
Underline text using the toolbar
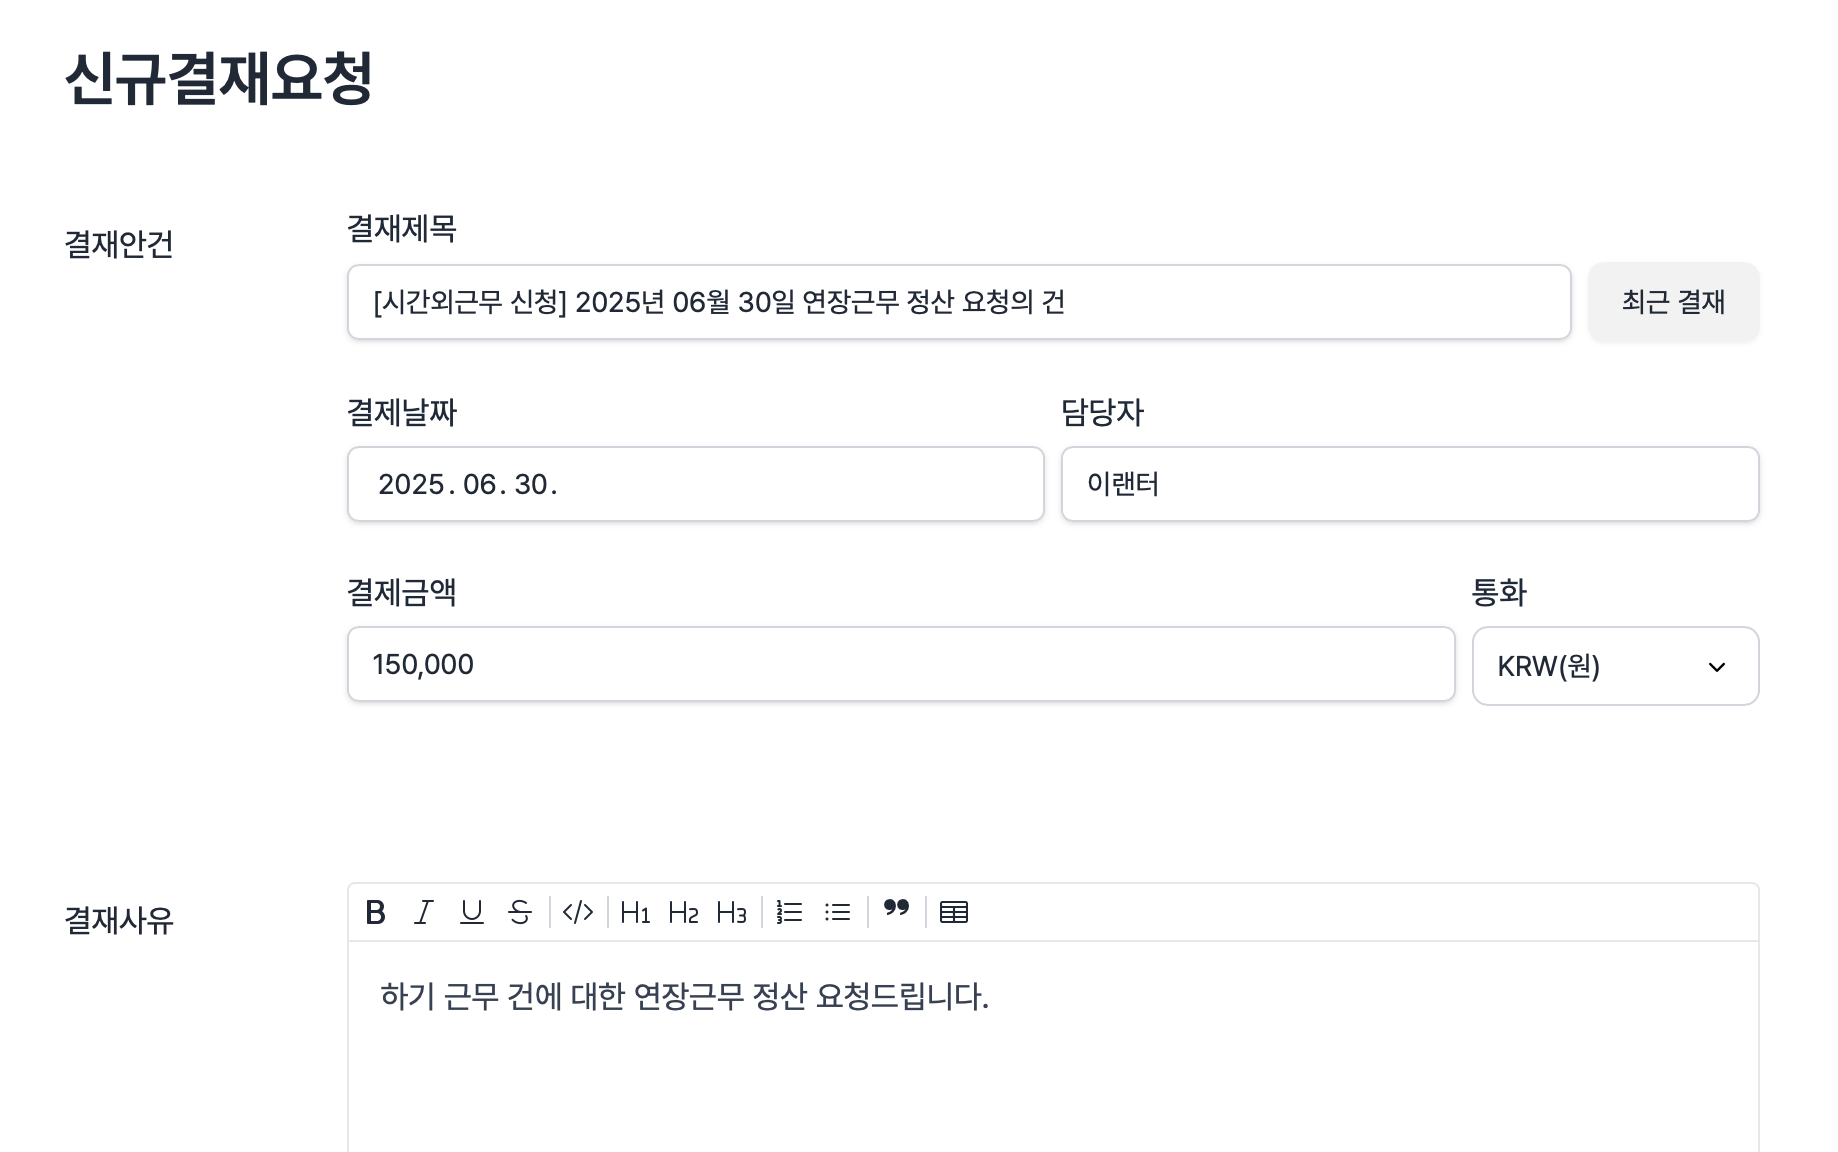472,912
